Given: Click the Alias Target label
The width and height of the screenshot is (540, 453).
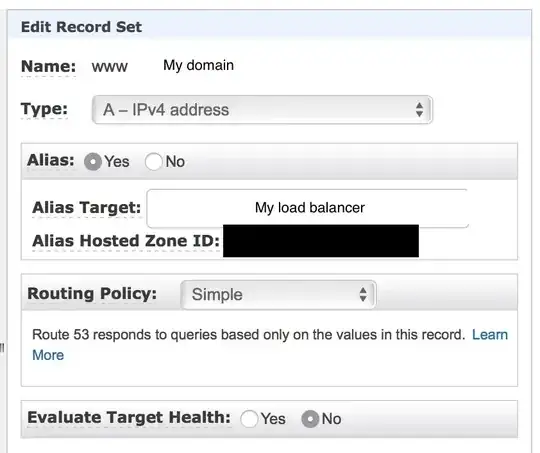Looking at the screenshot, I should point(86,208).
